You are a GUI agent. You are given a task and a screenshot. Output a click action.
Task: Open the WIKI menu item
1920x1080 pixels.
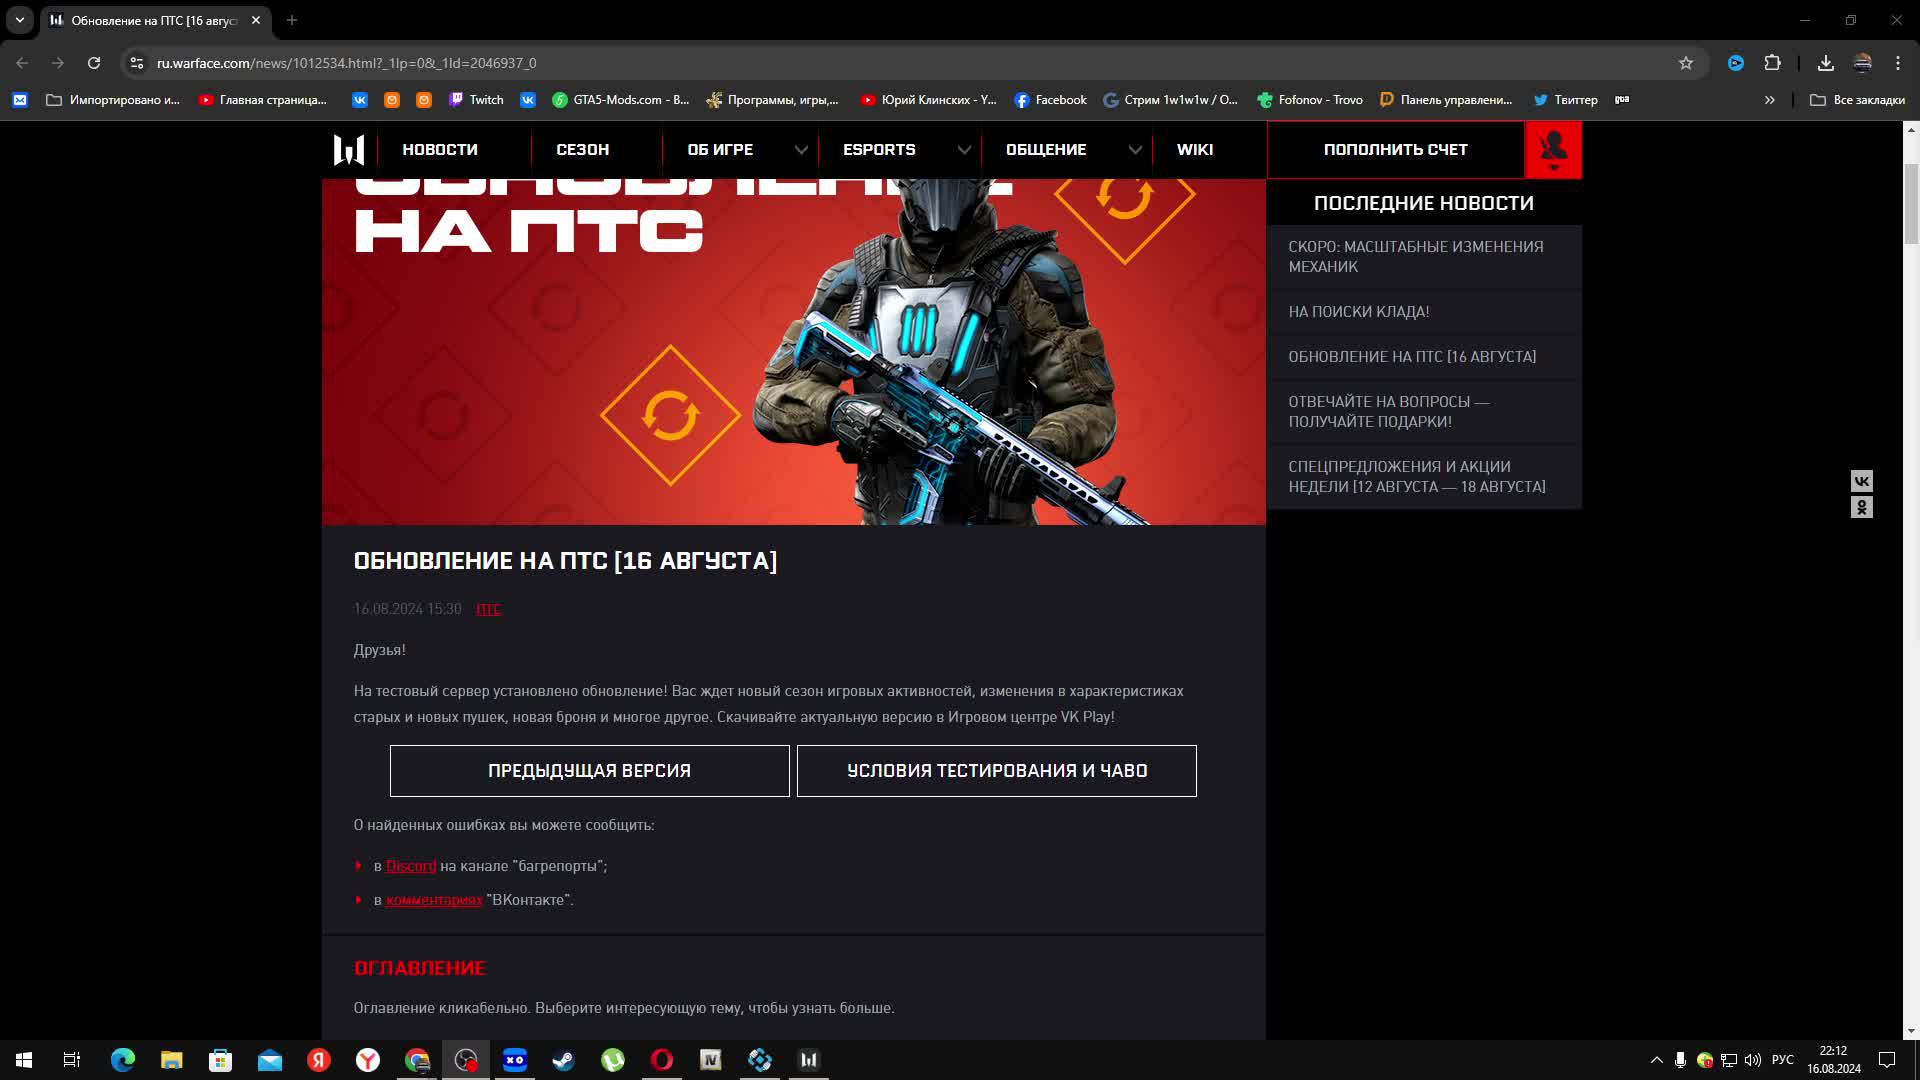[1194, 150]
